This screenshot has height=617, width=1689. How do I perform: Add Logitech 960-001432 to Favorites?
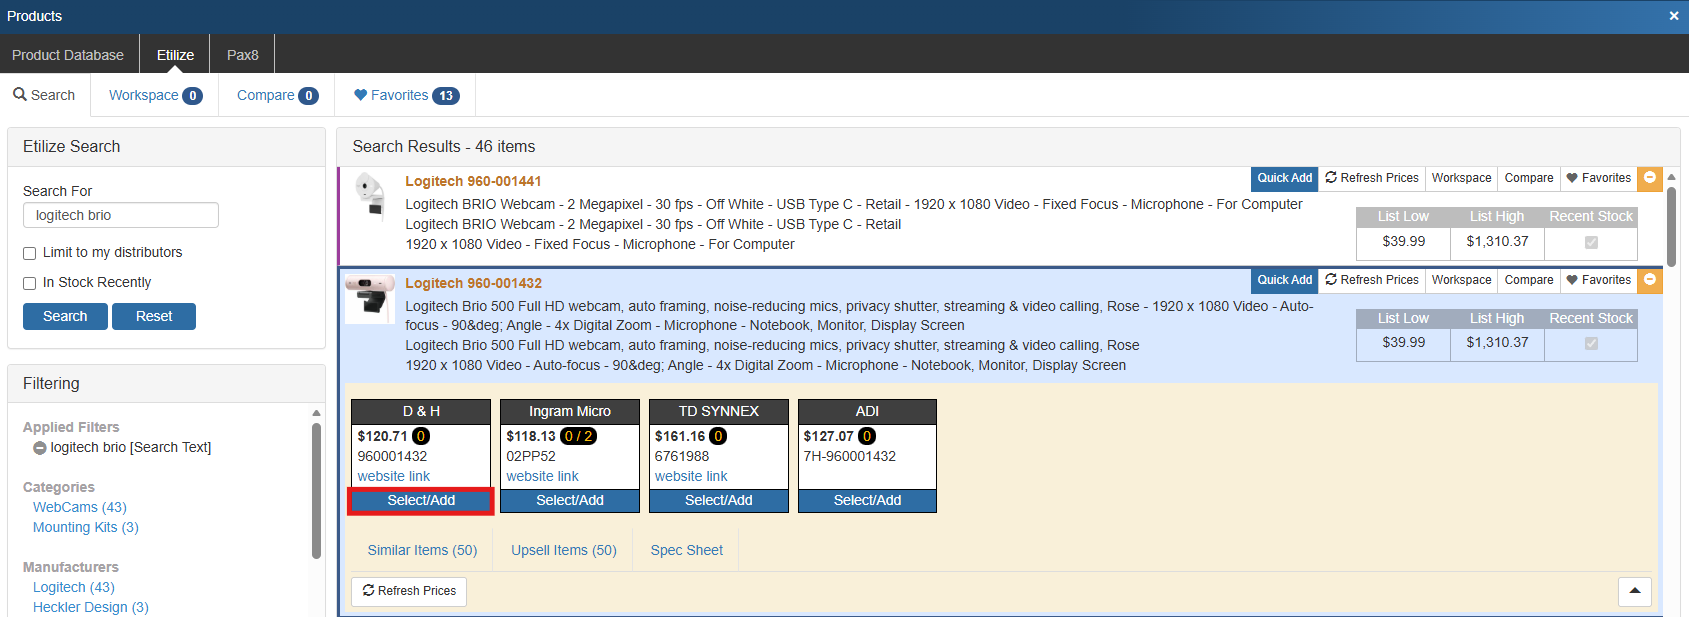(1598, 280)
